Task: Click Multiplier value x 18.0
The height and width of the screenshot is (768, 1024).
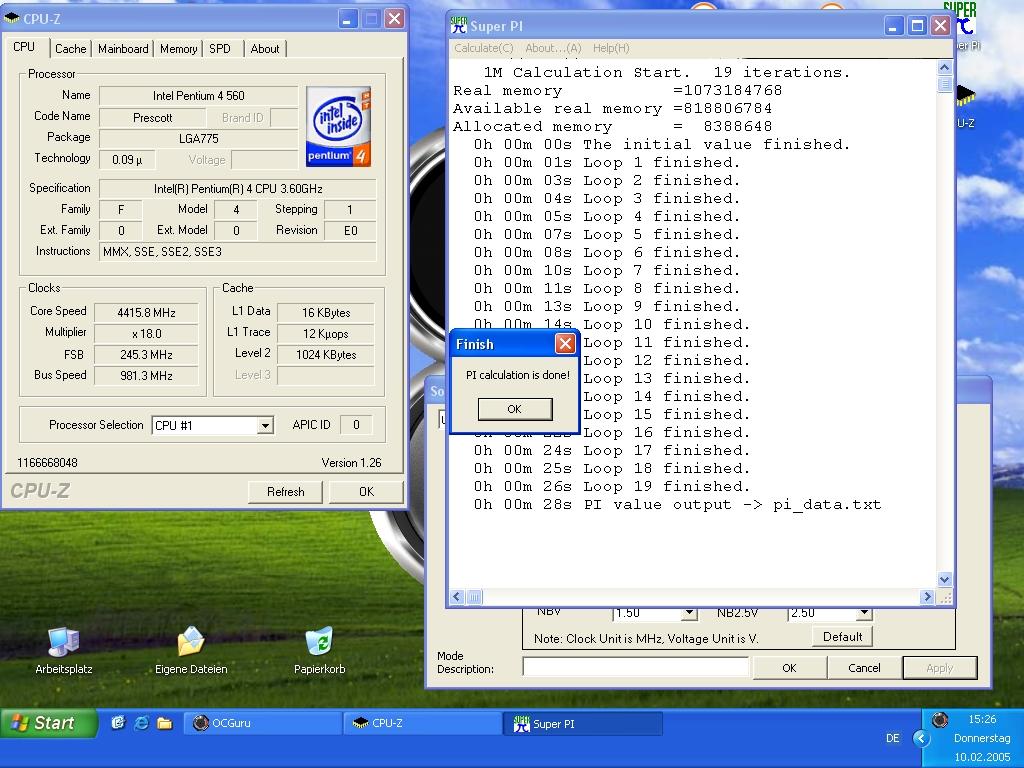Action: [x=146, y=334]
